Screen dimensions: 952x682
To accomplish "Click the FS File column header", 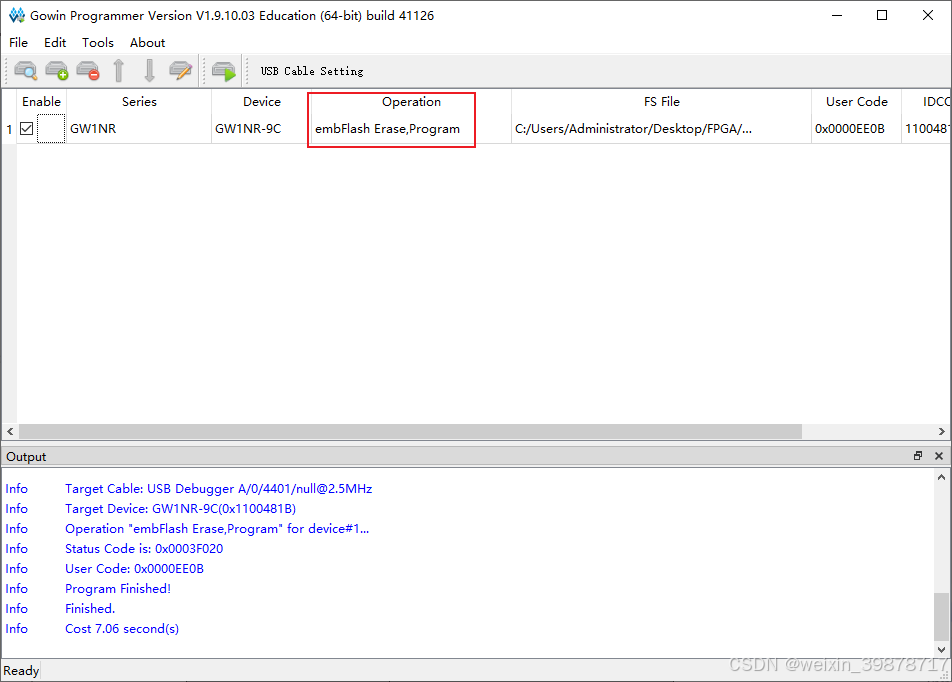I will [x=662, y=101].
